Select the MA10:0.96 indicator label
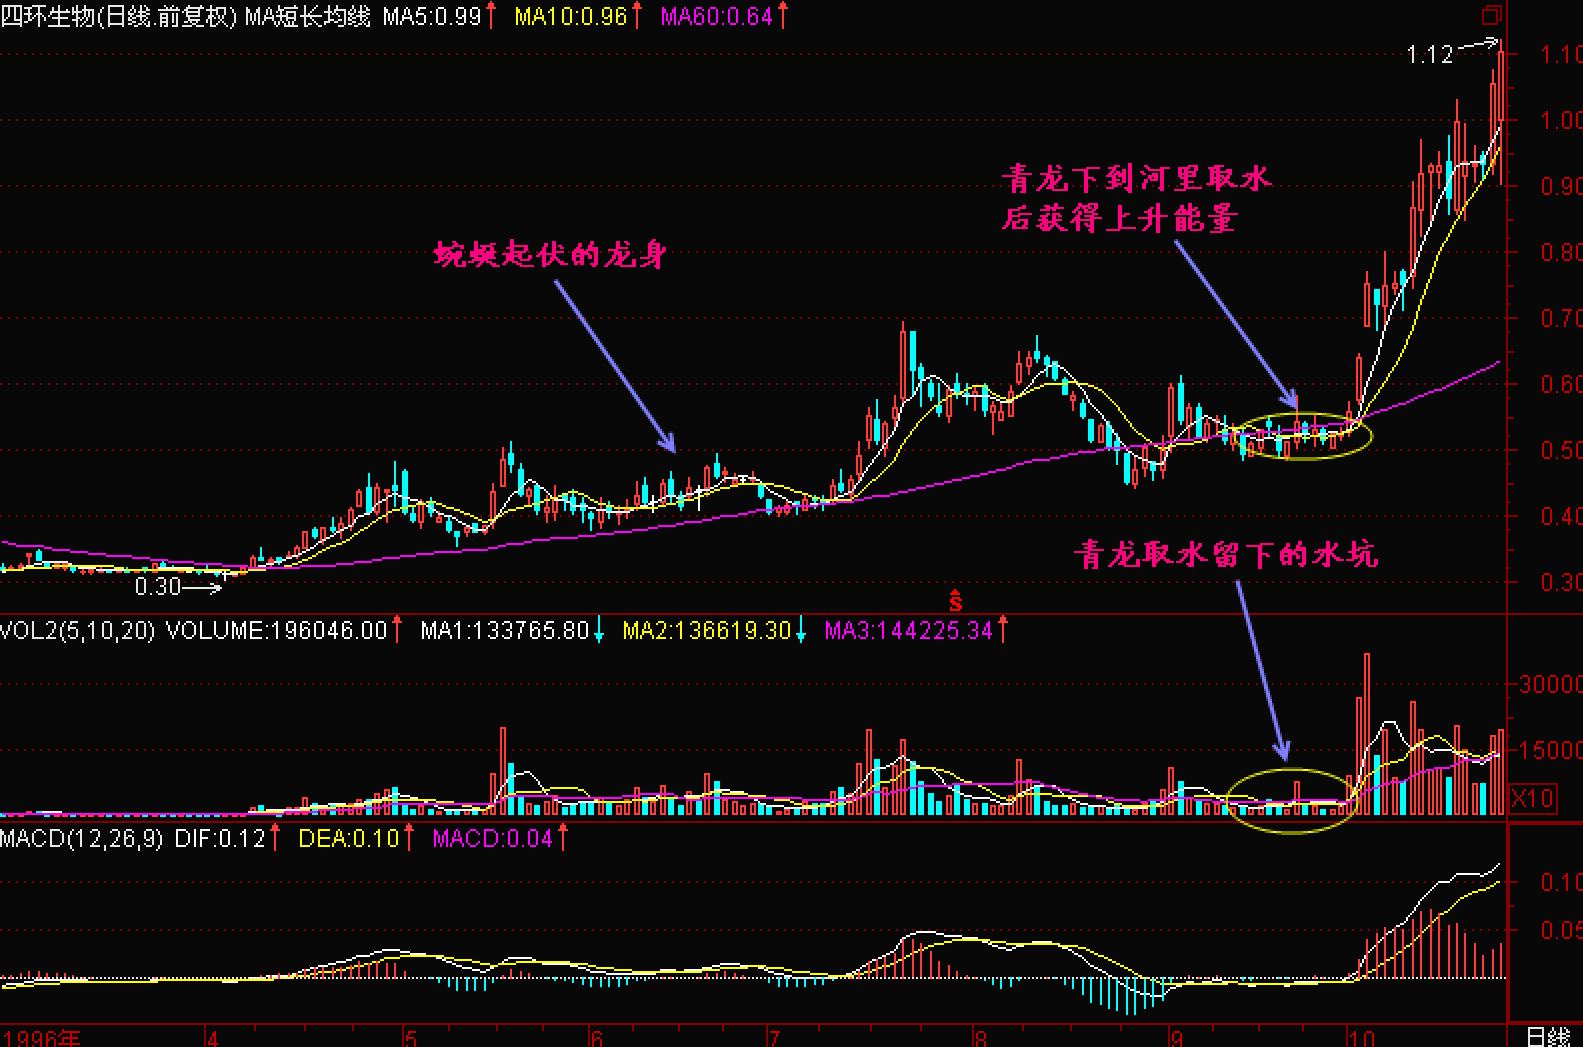1583x1047 pixels. tap(570, 16)
